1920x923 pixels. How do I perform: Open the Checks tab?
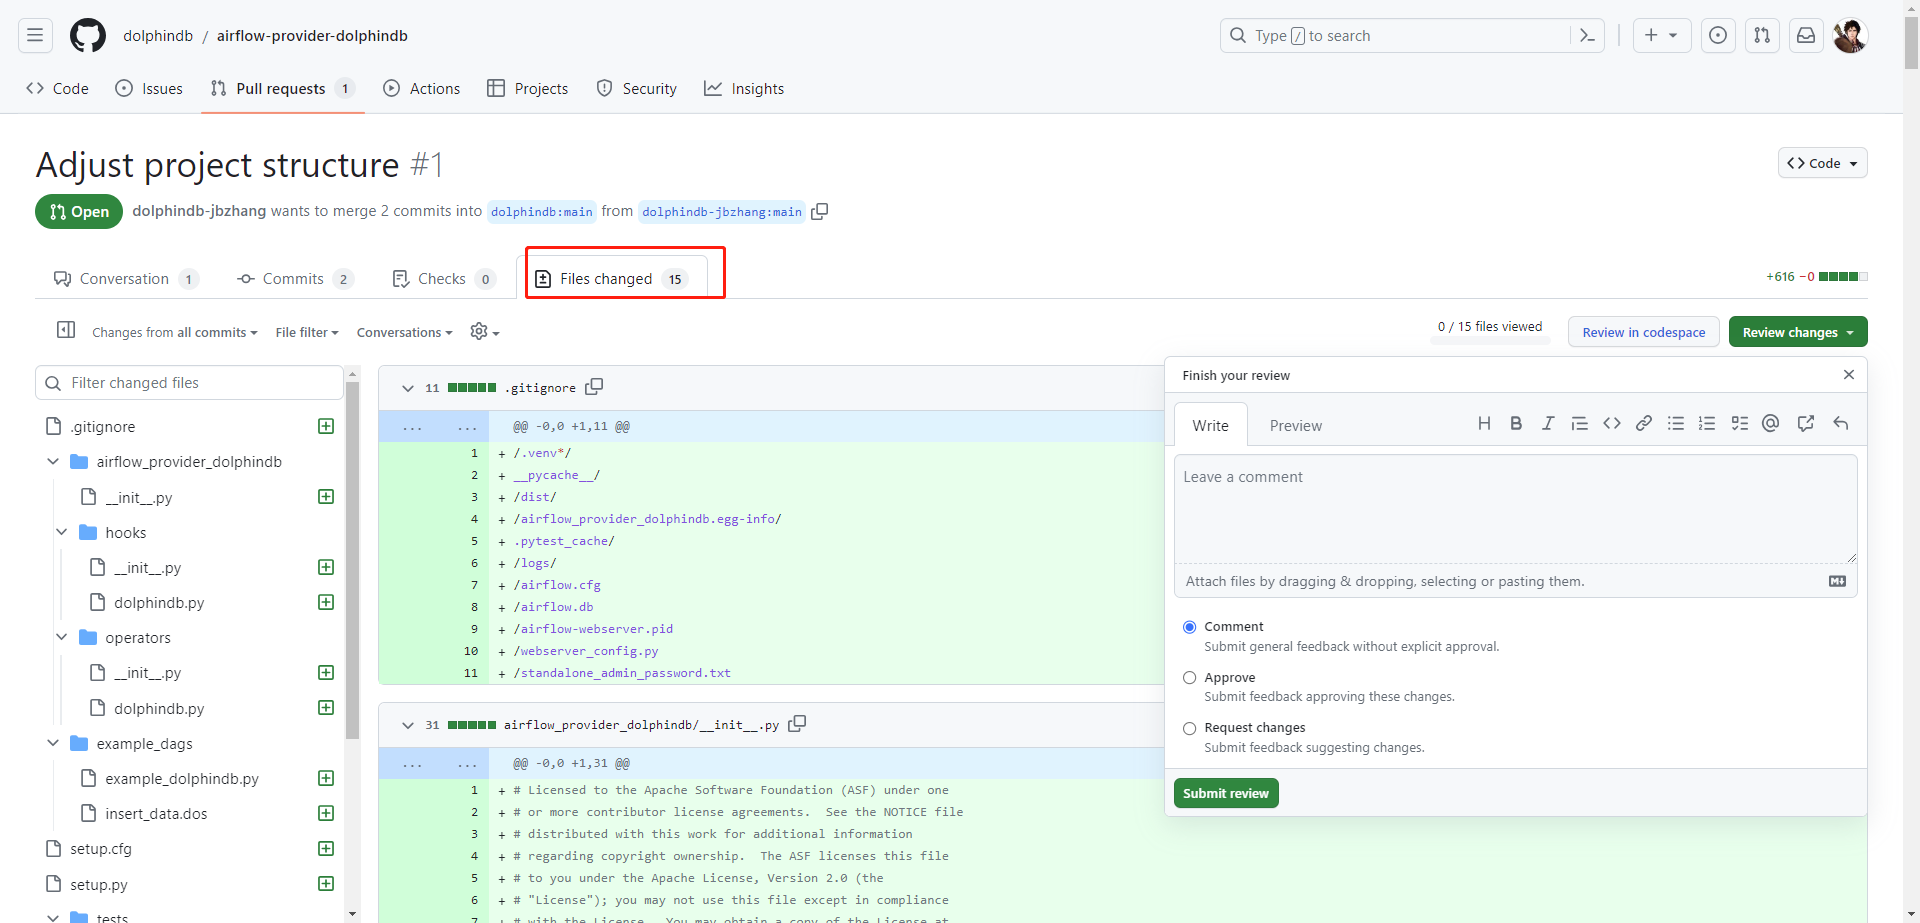click(x=444, y=279)
